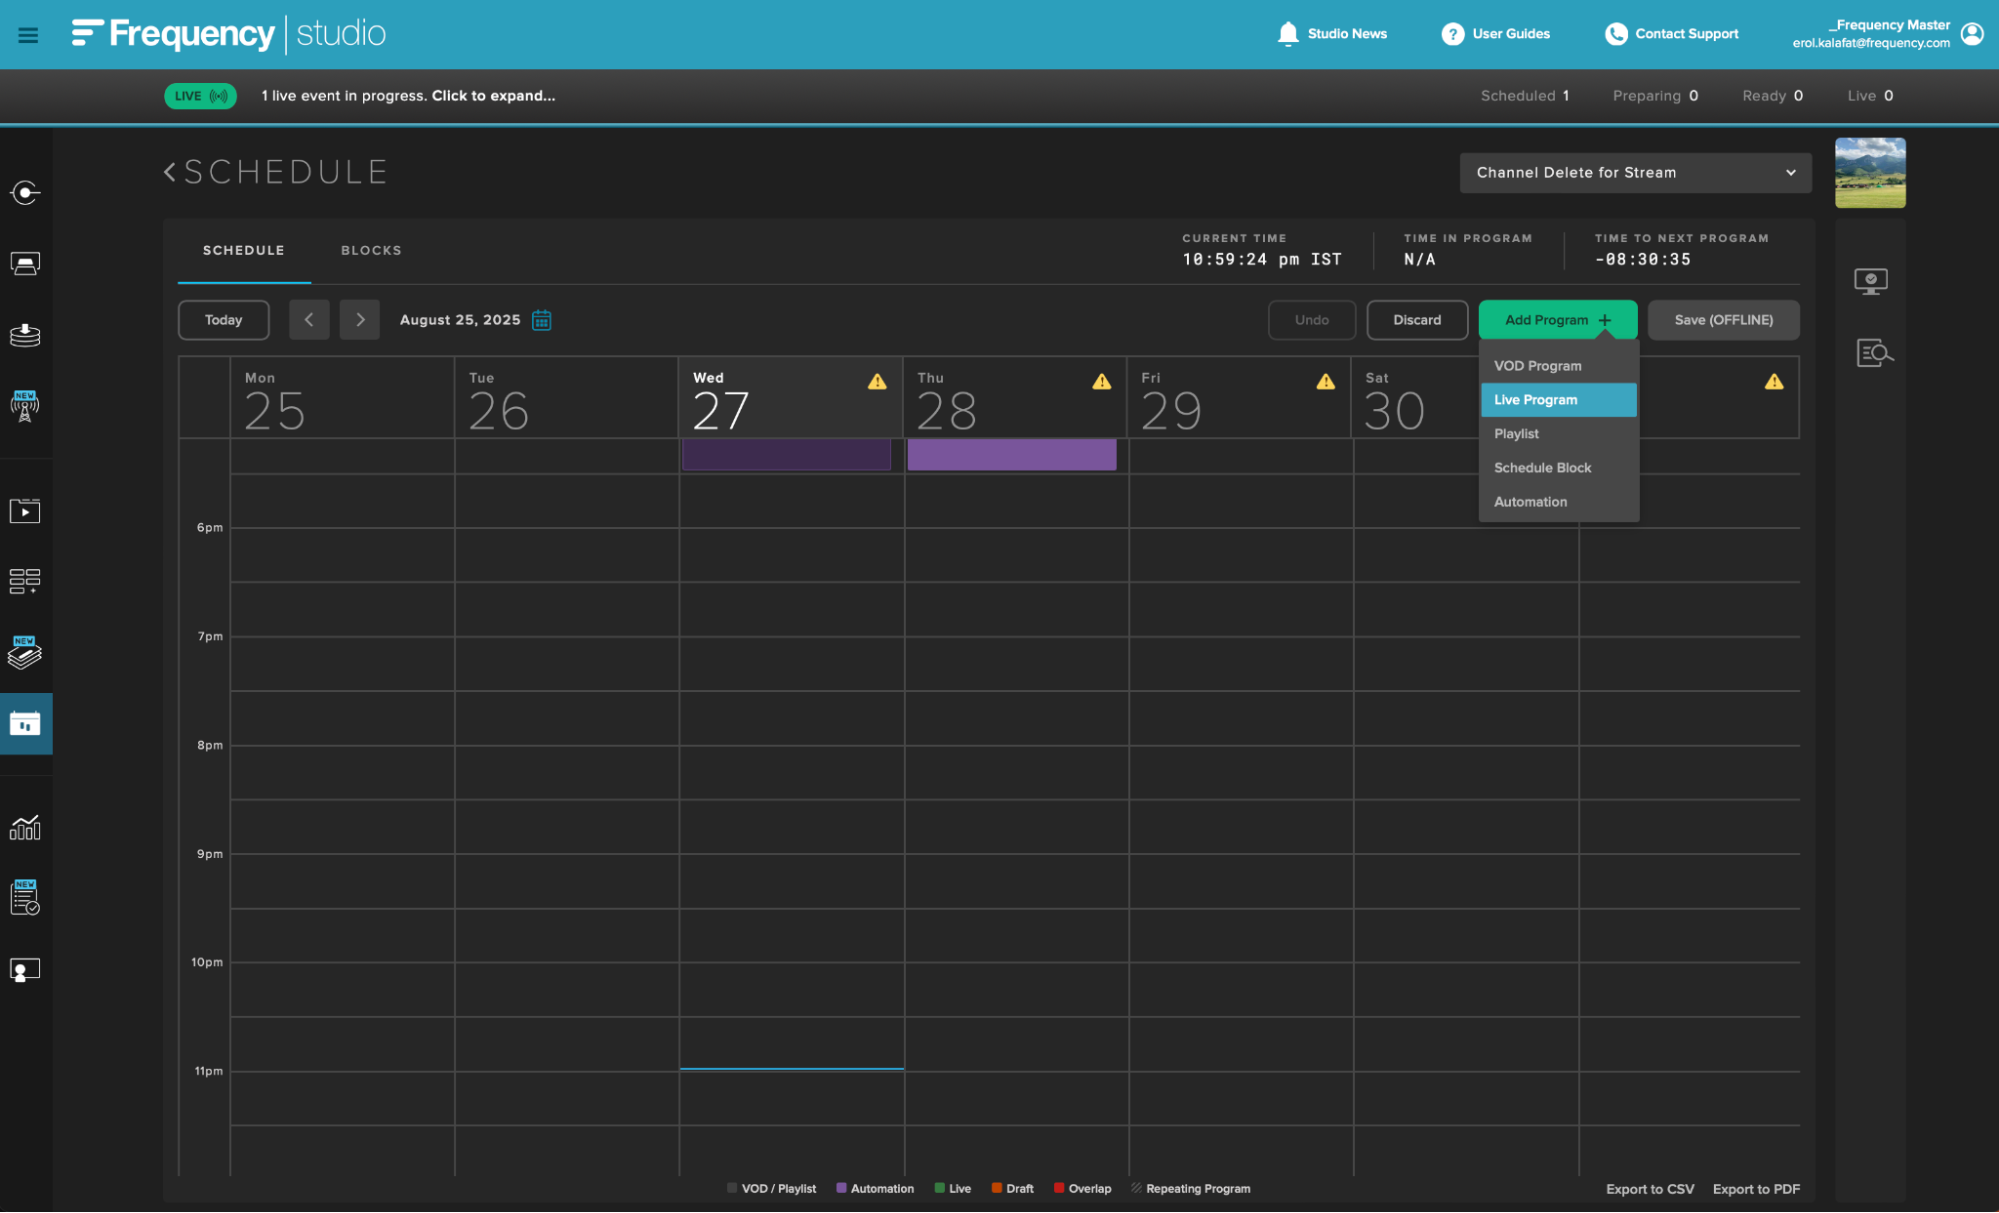Click the user account profile icon
Viewport: 1999px width, 1213px height.
pyautogui.click(x=1972, y=34)
